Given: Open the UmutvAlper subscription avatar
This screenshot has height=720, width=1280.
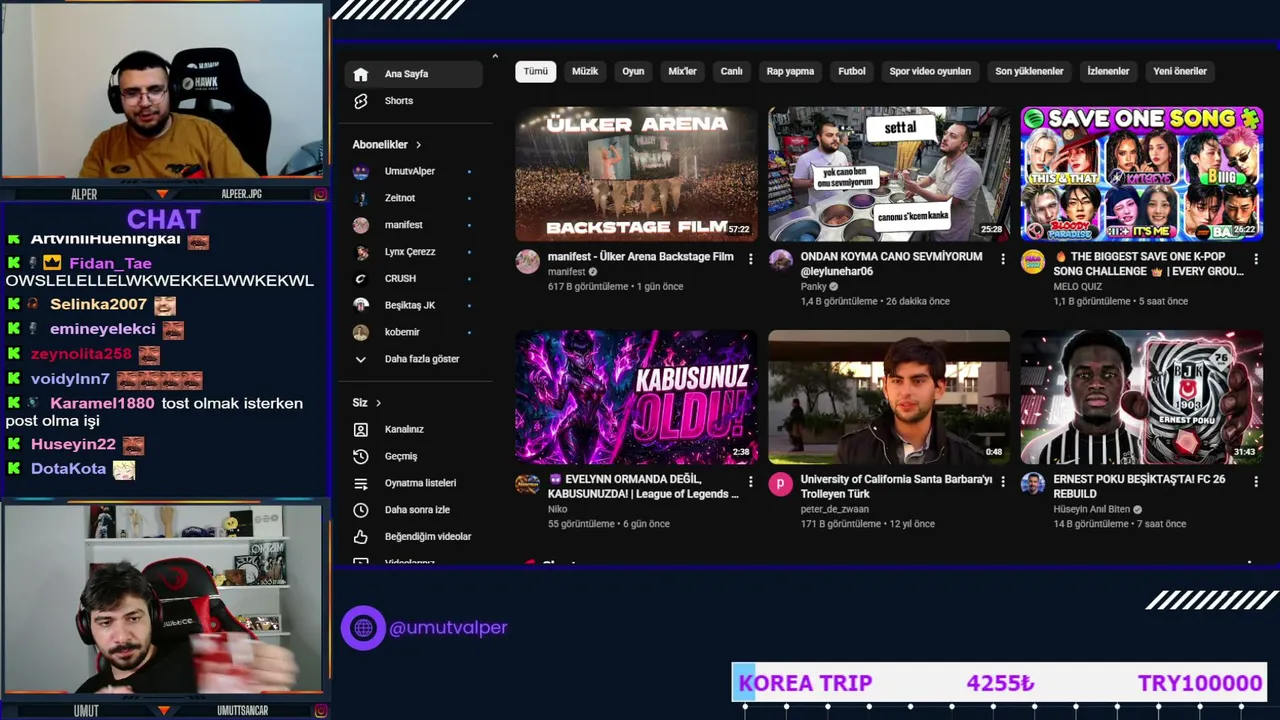Looking at the screenshot, I should (x=361, y=172).
